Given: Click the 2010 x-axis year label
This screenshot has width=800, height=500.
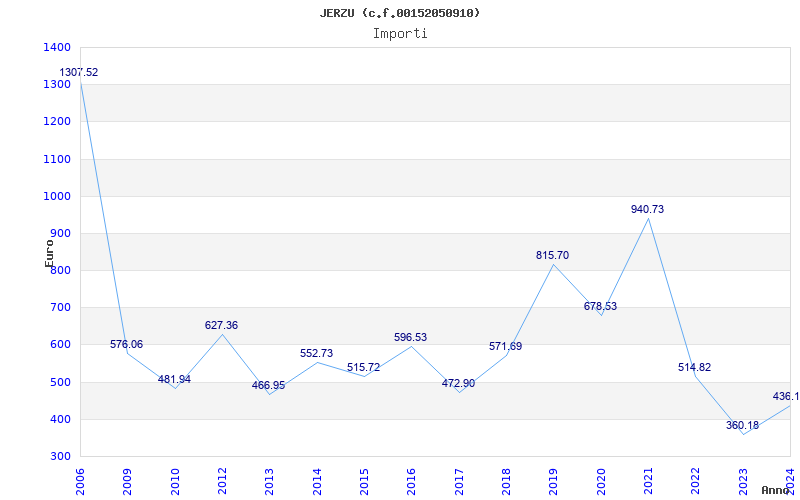Looking at the screenshot, I should pyautogui.click(x=175, y=482).
